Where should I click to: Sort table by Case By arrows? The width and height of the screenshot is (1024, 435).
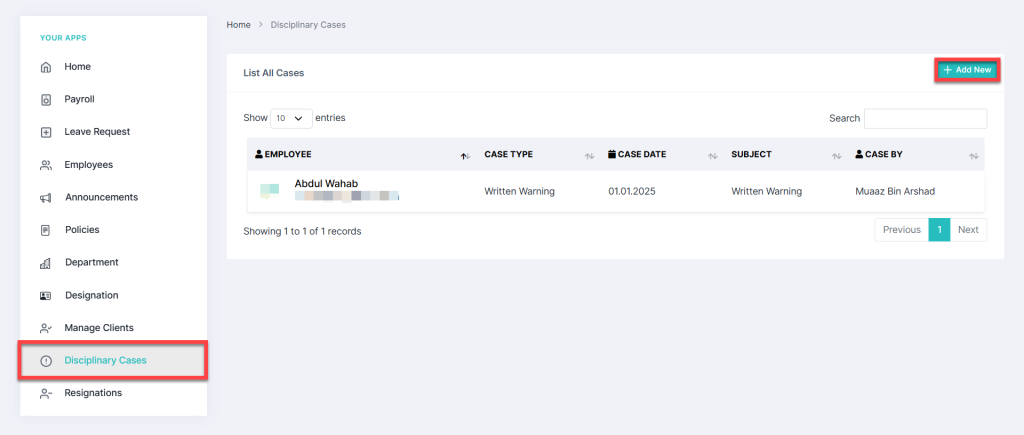[974, 155]
